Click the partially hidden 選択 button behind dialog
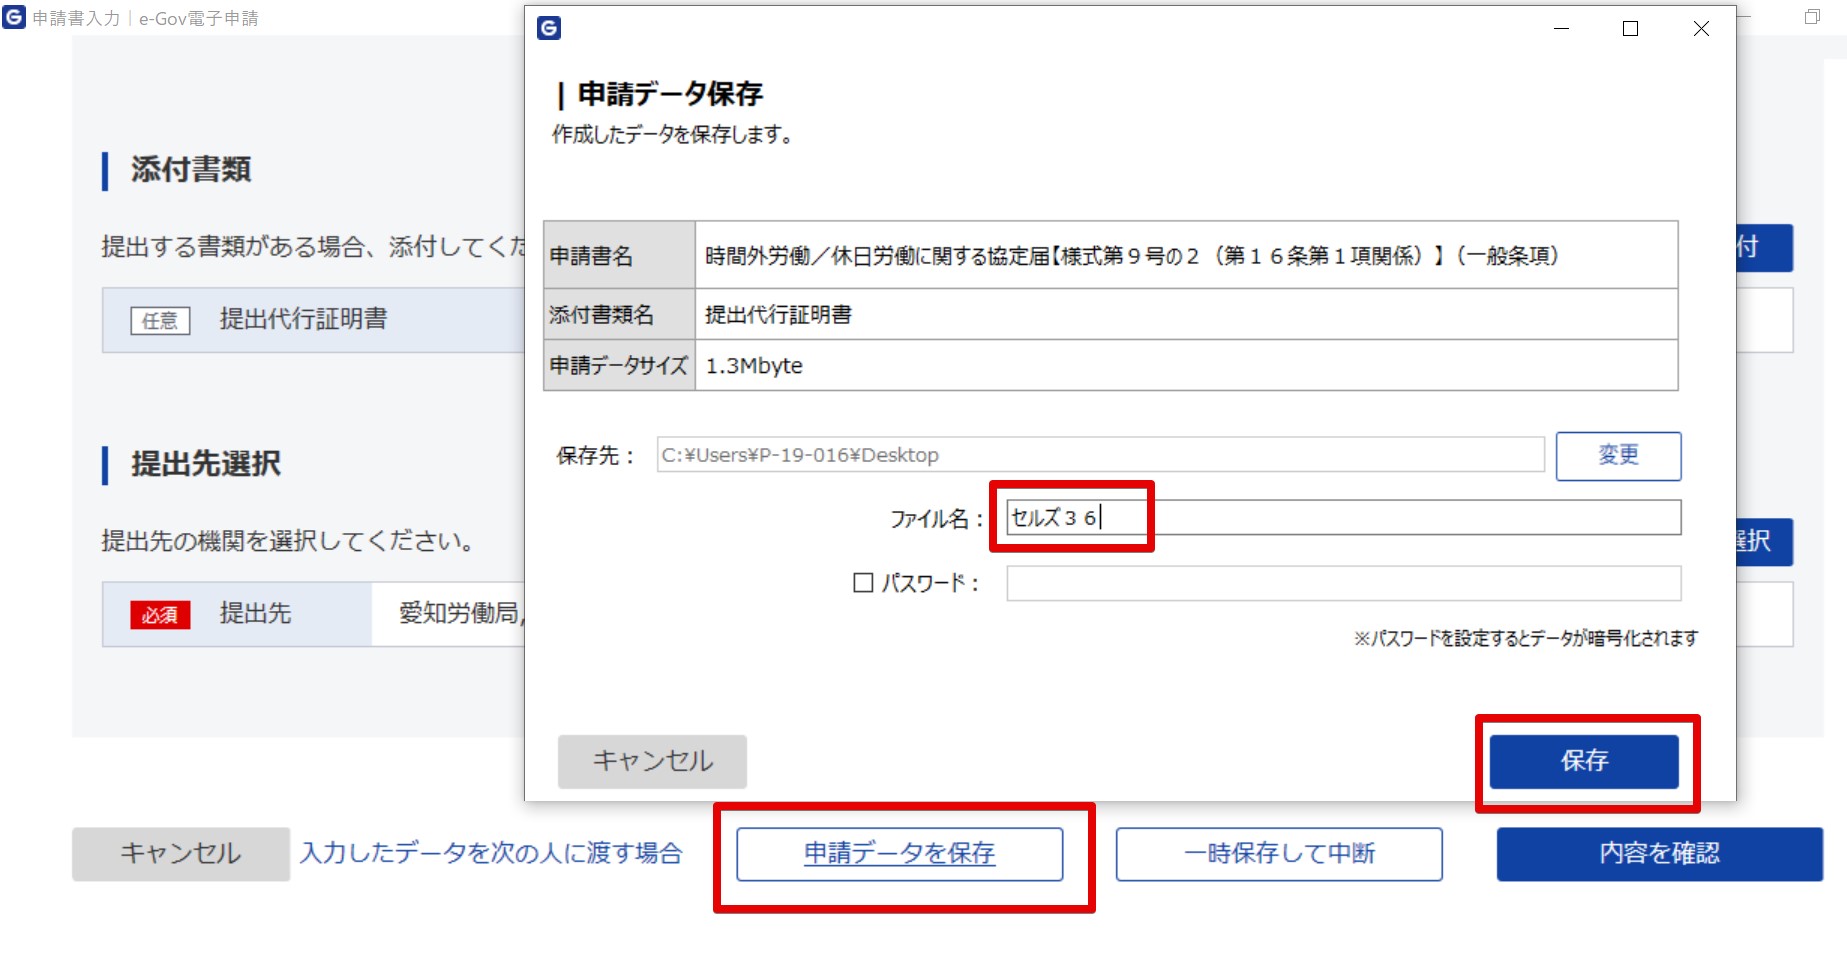Image resolution: width=1847 pixels, height=958 pixels. click(1764, 542)
